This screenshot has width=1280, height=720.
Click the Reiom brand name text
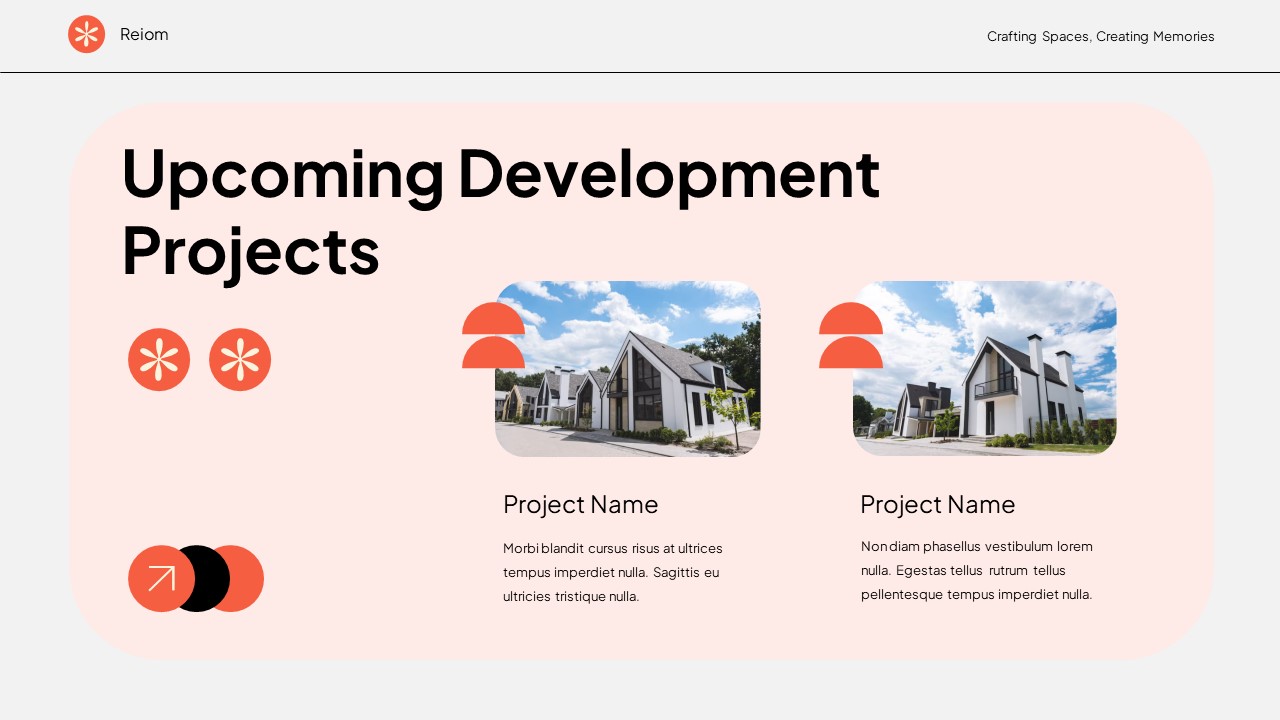pos(144,34)
